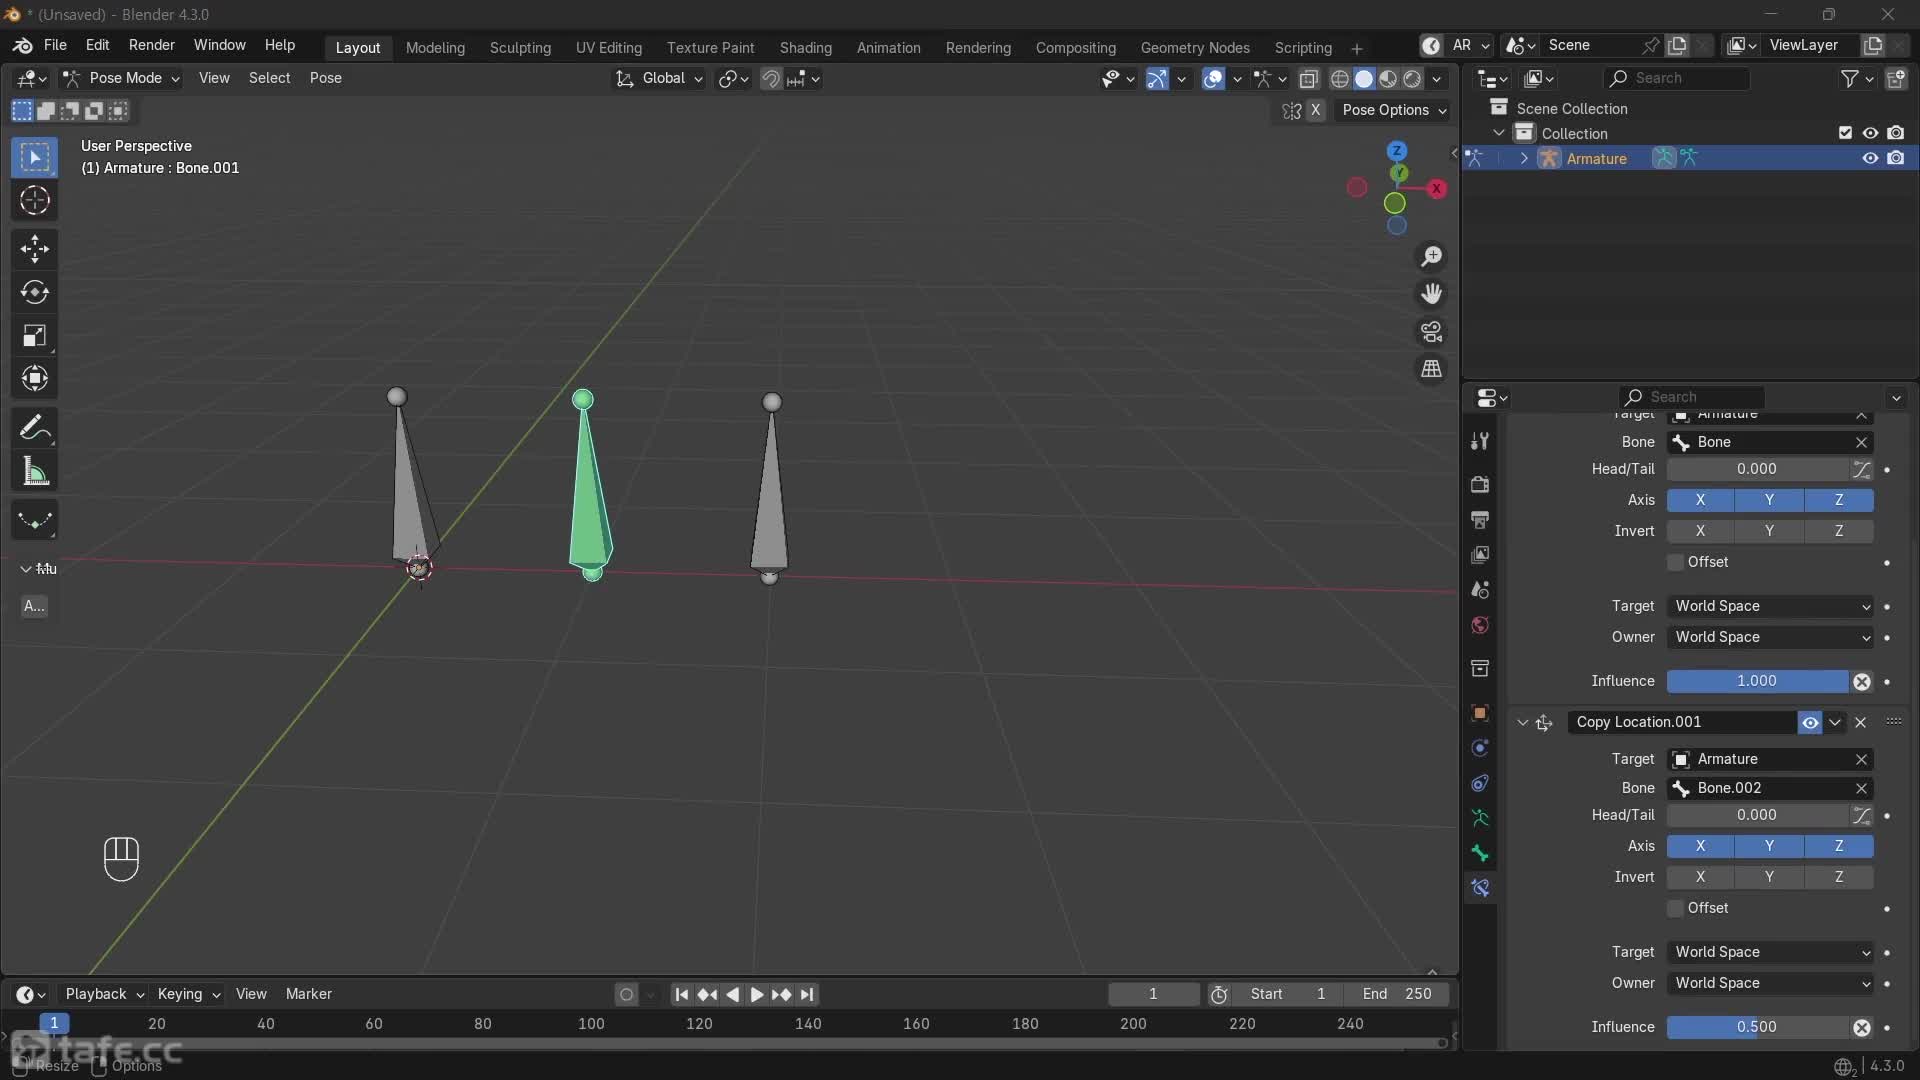Select the Annotate tool
This screenshot has height=1080, width=1920.
[34, 427]
